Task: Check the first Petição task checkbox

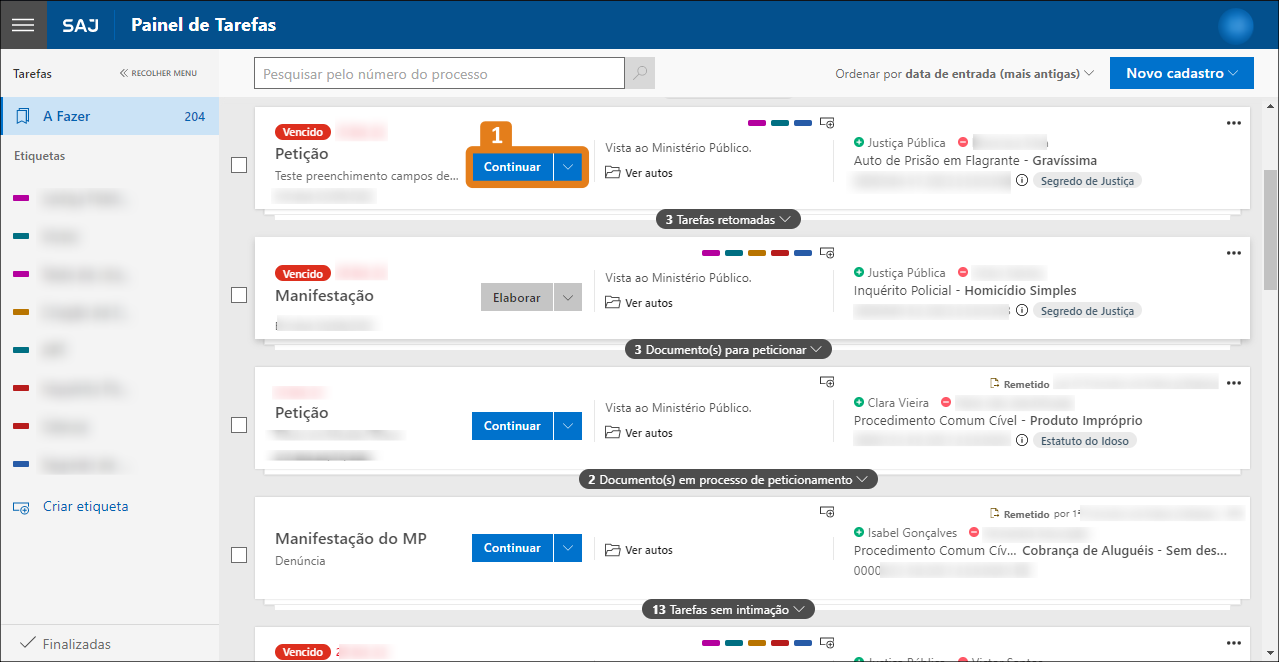Action: click(239, 165)
